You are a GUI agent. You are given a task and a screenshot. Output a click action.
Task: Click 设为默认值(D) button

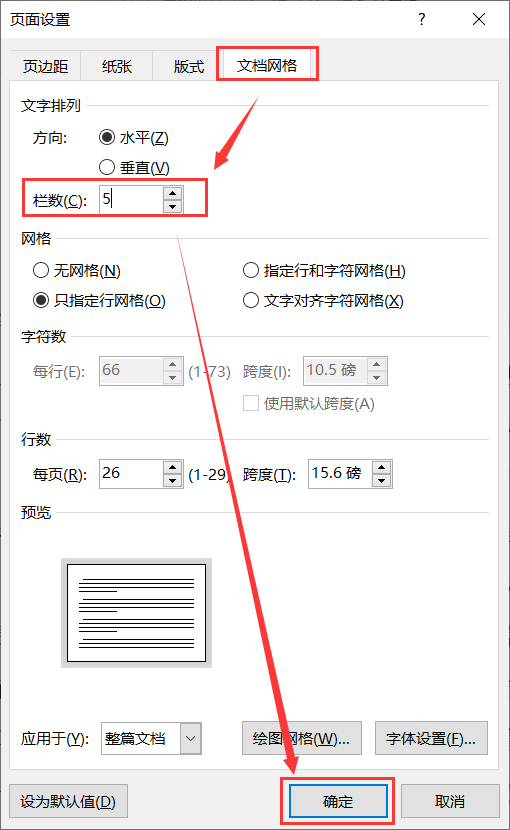point(68,801)
